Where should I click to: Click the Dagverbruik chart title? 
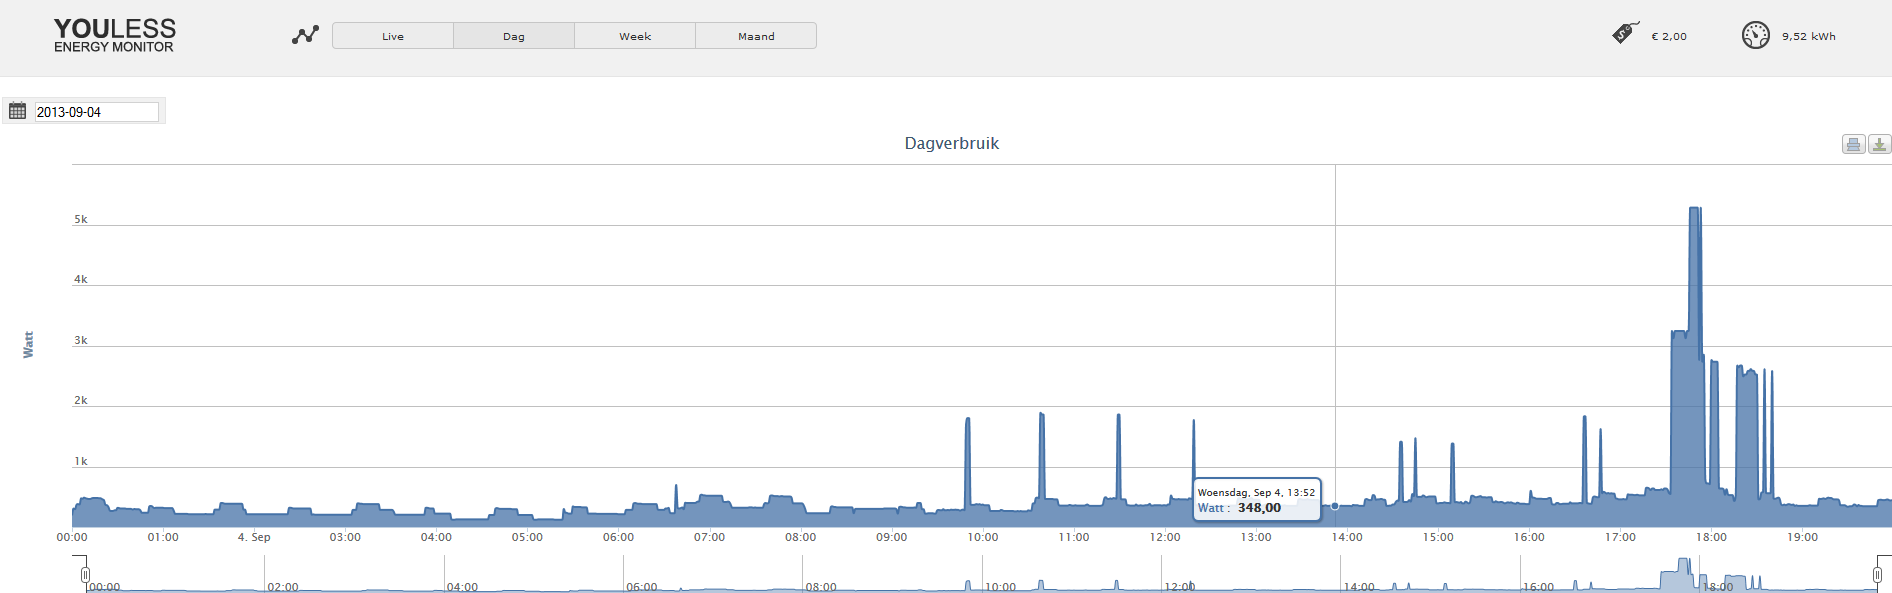click(x=951, y=143)
